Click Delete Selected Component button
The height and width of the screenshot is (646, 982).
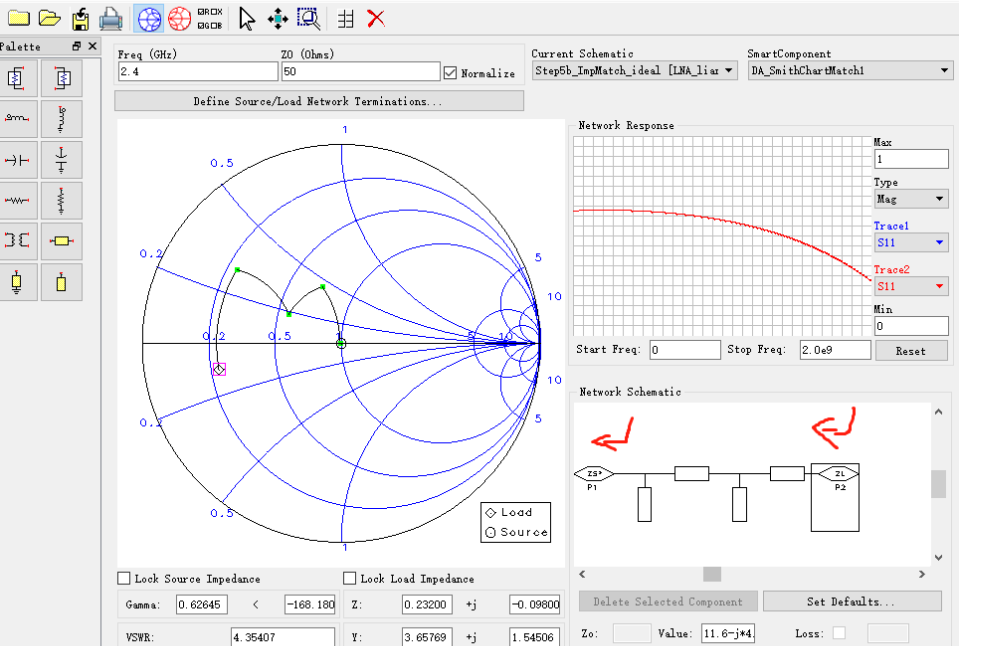[x=668, y=602]
